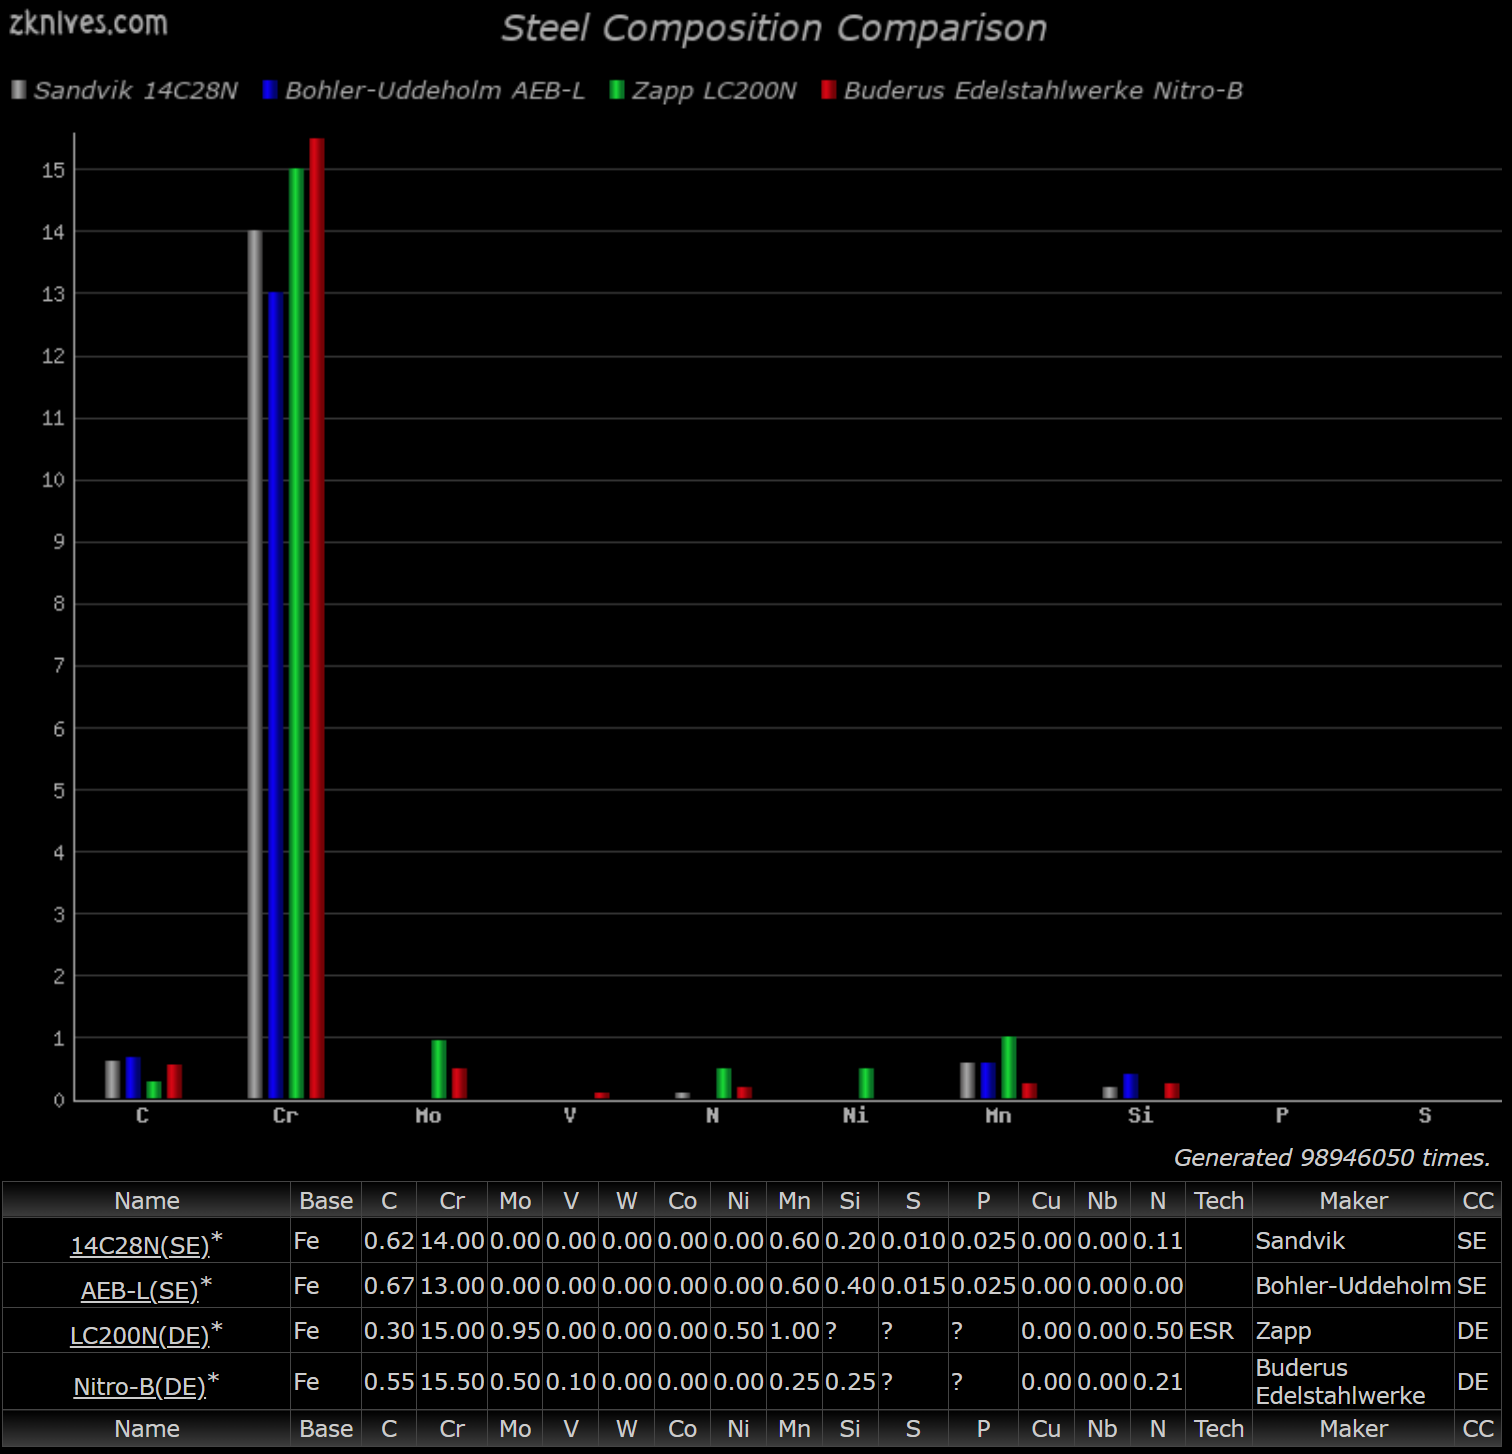The width and height of the screenshot is (1512, 1454).
Task: Click the "0.11" nitrogen cell for 14C28N
Action: [x=1158, y=1241]
